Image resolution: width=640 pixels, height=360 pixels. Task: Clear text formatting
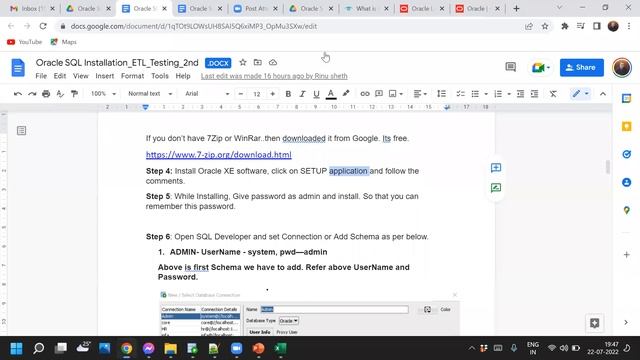[x=553, y=94]
